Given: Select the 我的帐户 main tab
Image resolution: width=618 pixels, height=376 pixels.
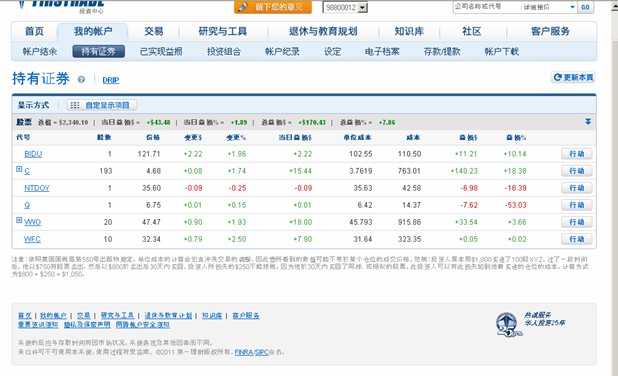Looking at the screenshot, I should 93,32.
